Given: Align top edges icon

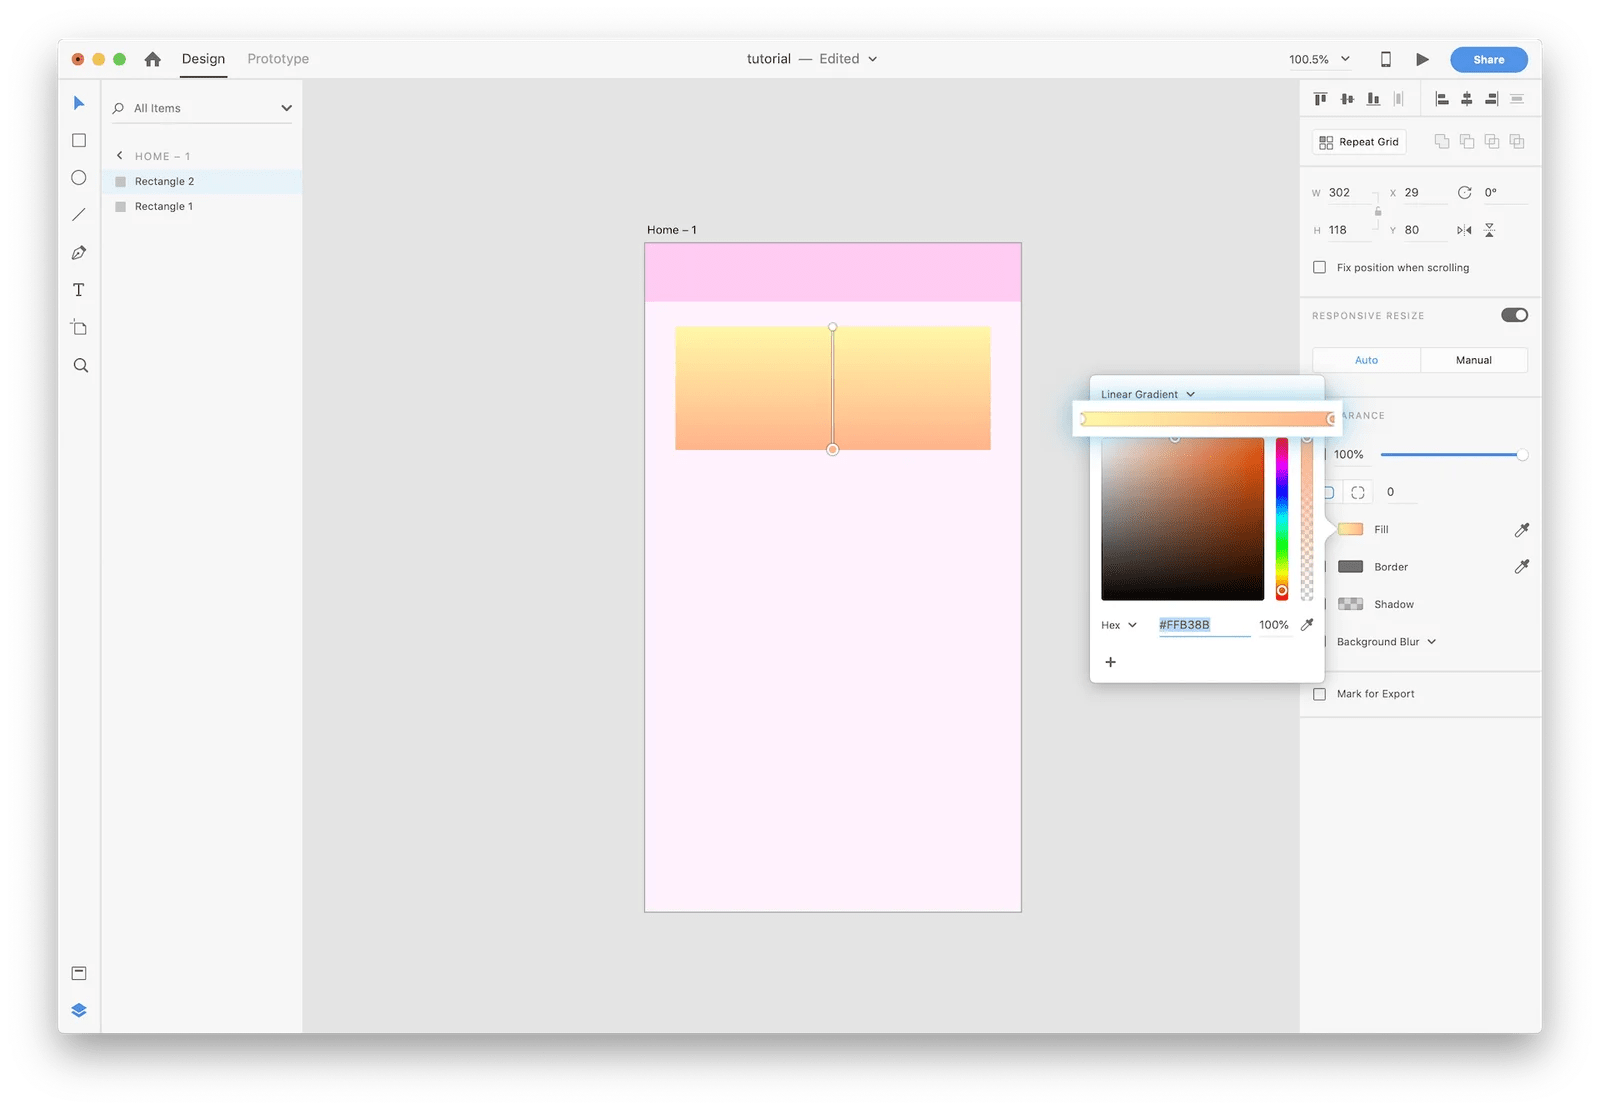Looking at the screenshot, I should 1320,99.
